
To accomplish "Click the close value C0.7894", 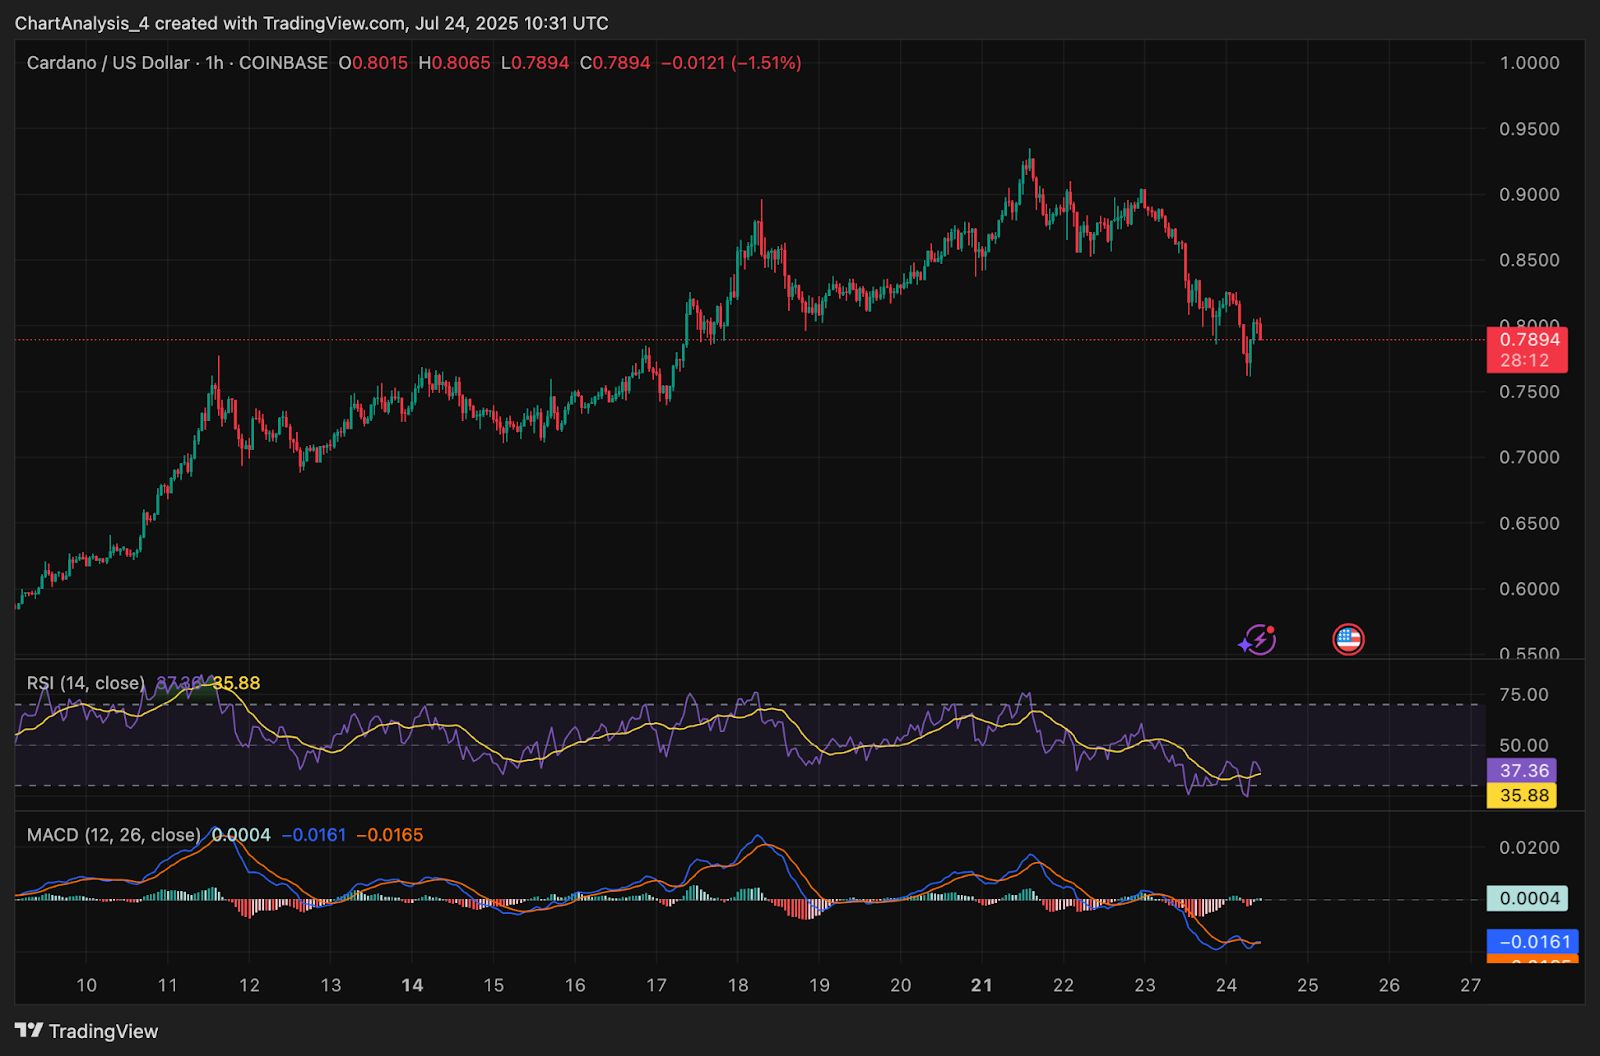I will (615, 63).
